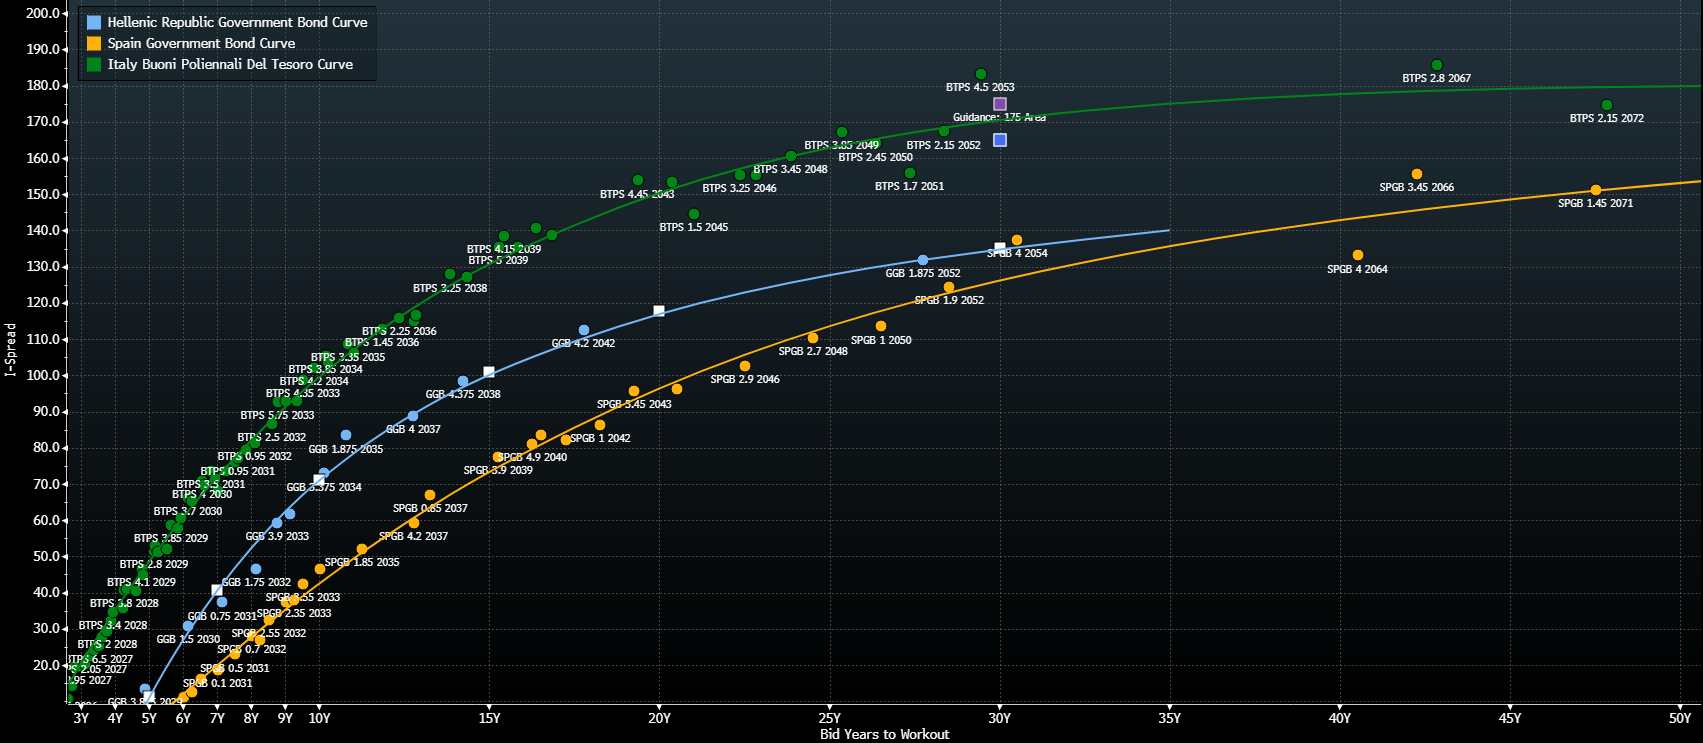
Task: Click the GGB 1.875 2052 blue data point
Action: (x=923, y=260)
